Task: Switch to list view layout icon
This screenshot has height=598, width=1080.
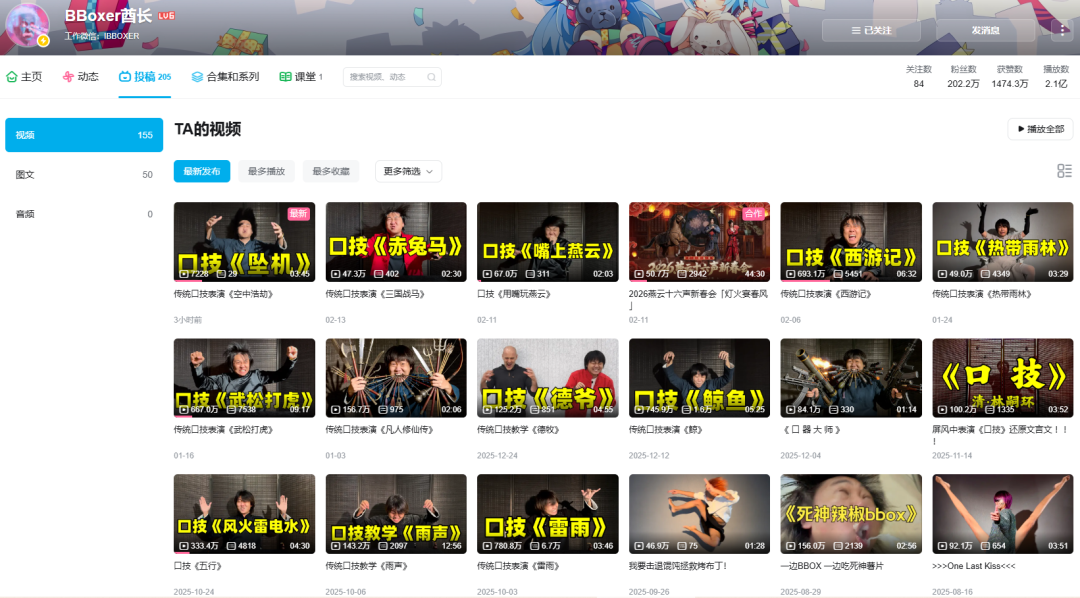Action: tap(1064, 171)
